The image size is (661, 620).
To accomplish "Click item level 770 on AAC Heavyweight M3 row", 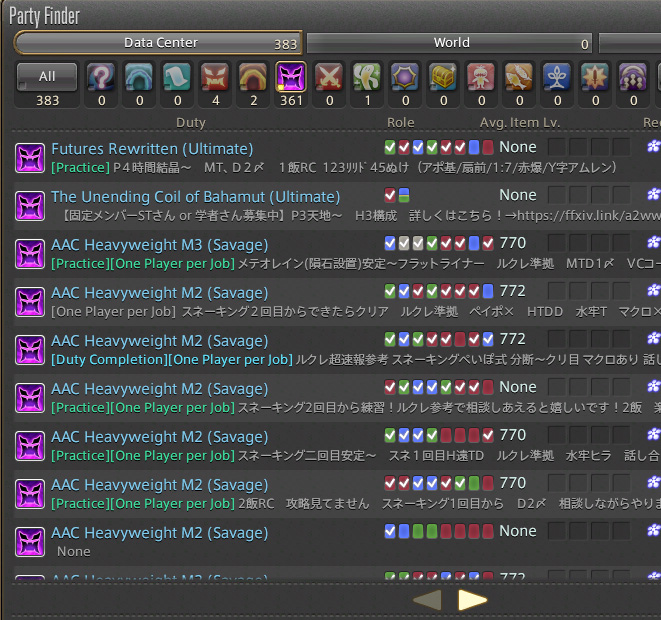I will (513, 243).
